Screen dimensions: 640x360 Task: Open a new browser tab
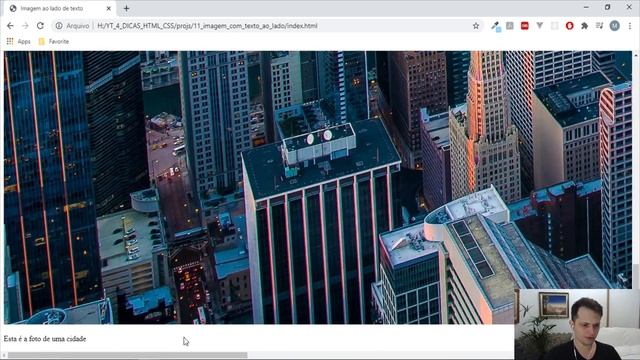(127, 8)
